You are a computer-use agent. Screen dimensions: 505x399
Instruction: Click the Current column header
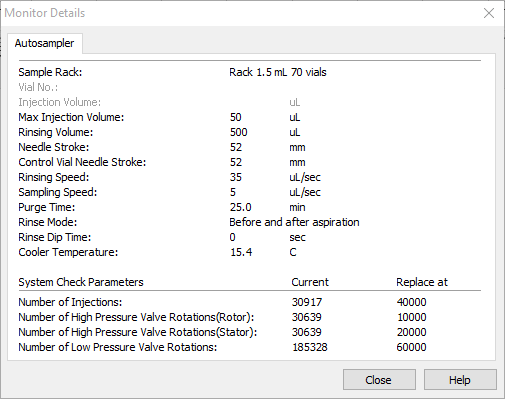point(310,282)
